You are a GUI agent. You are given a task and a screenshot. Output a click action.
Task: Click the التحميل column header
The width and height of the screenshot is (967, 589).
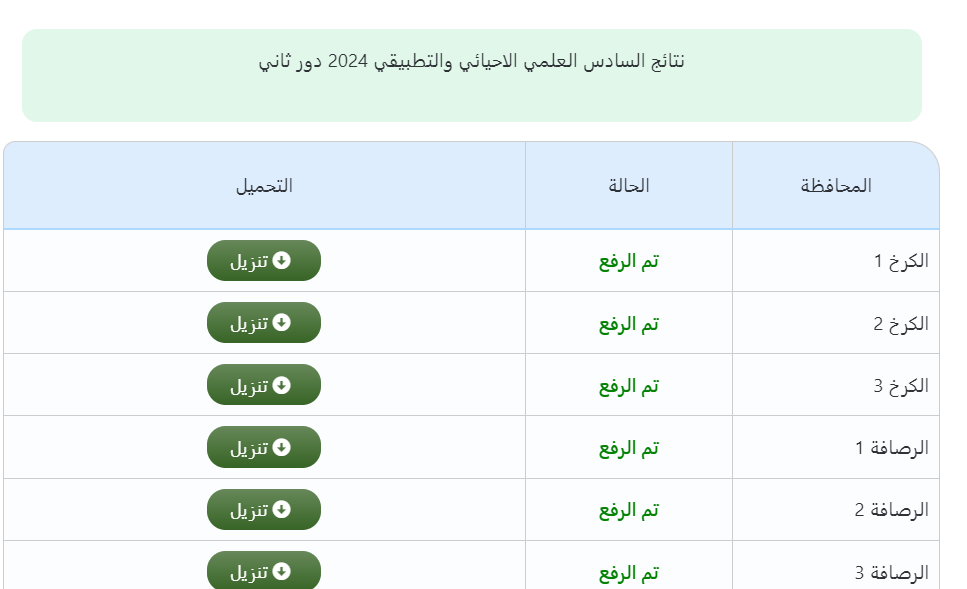(x=264, y=186)
